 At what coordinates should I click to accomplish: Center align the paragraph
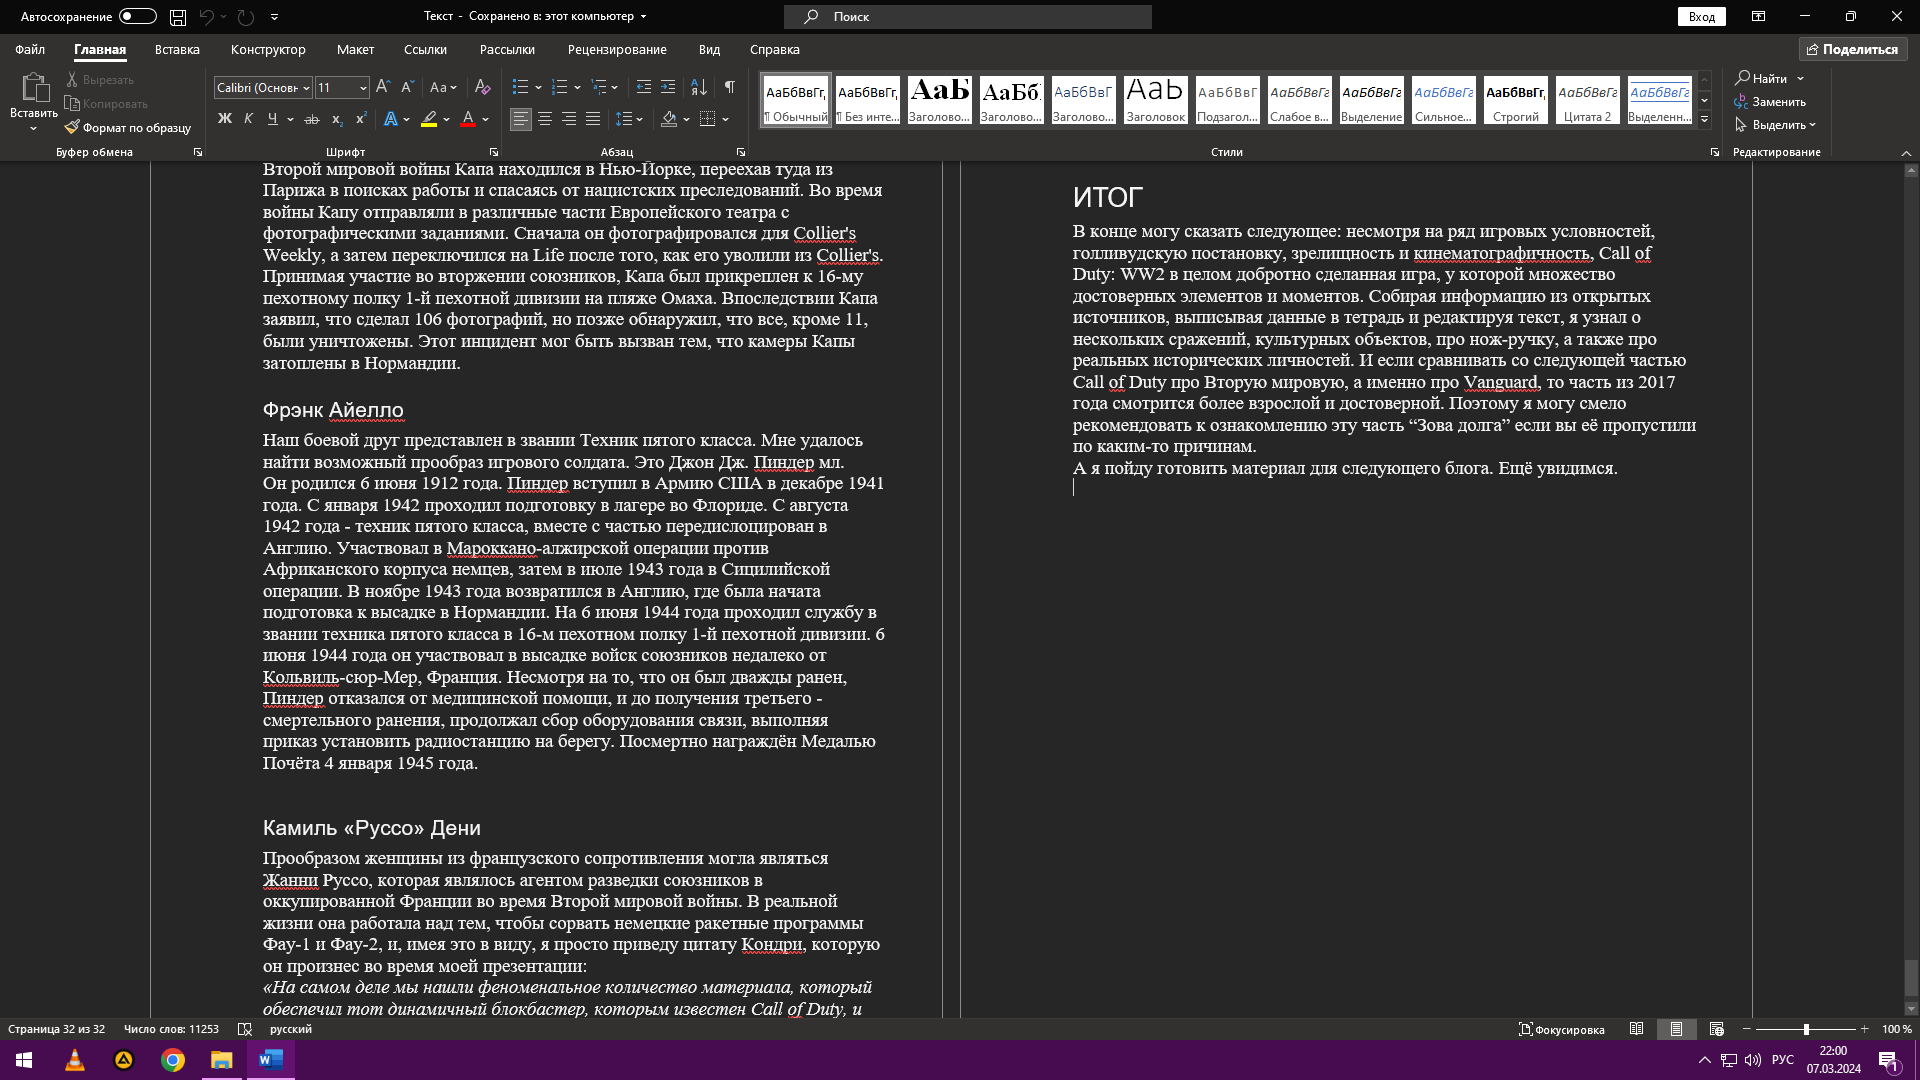pyautogui.click(x=545, y=119)
